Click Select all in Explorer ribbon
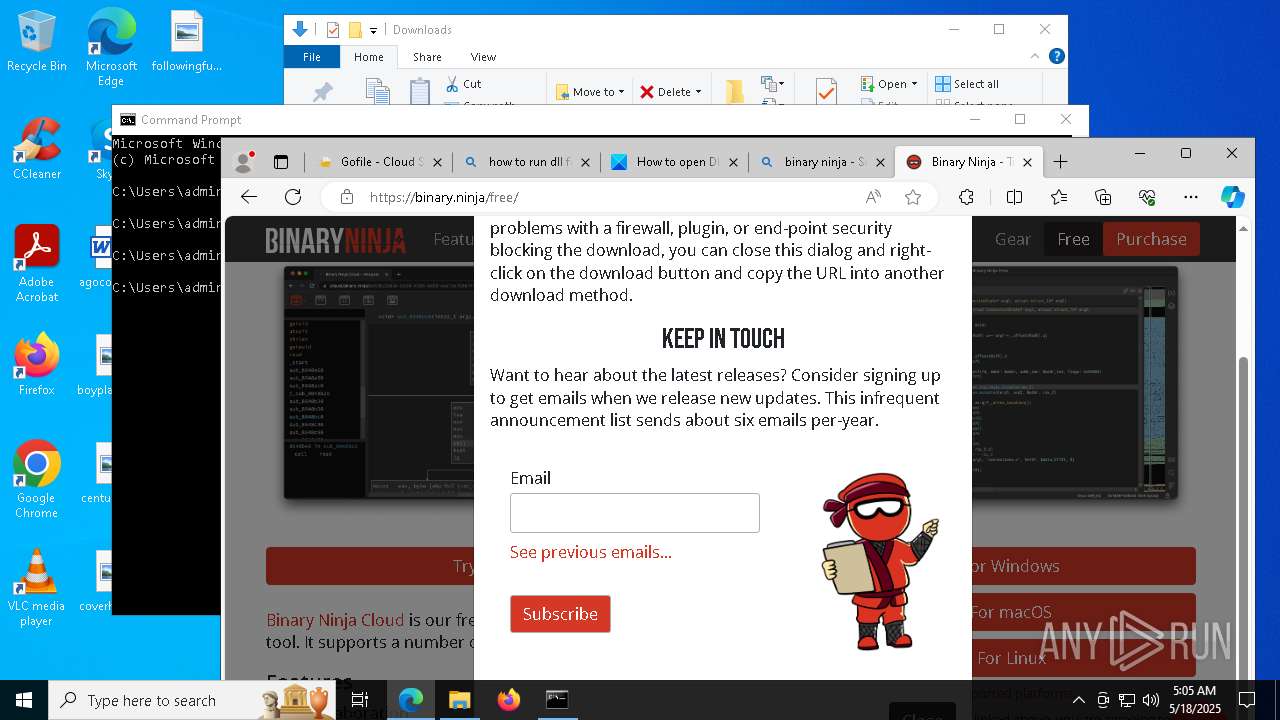The height and width of the screenshot is (720, 1280). [967, 84]
